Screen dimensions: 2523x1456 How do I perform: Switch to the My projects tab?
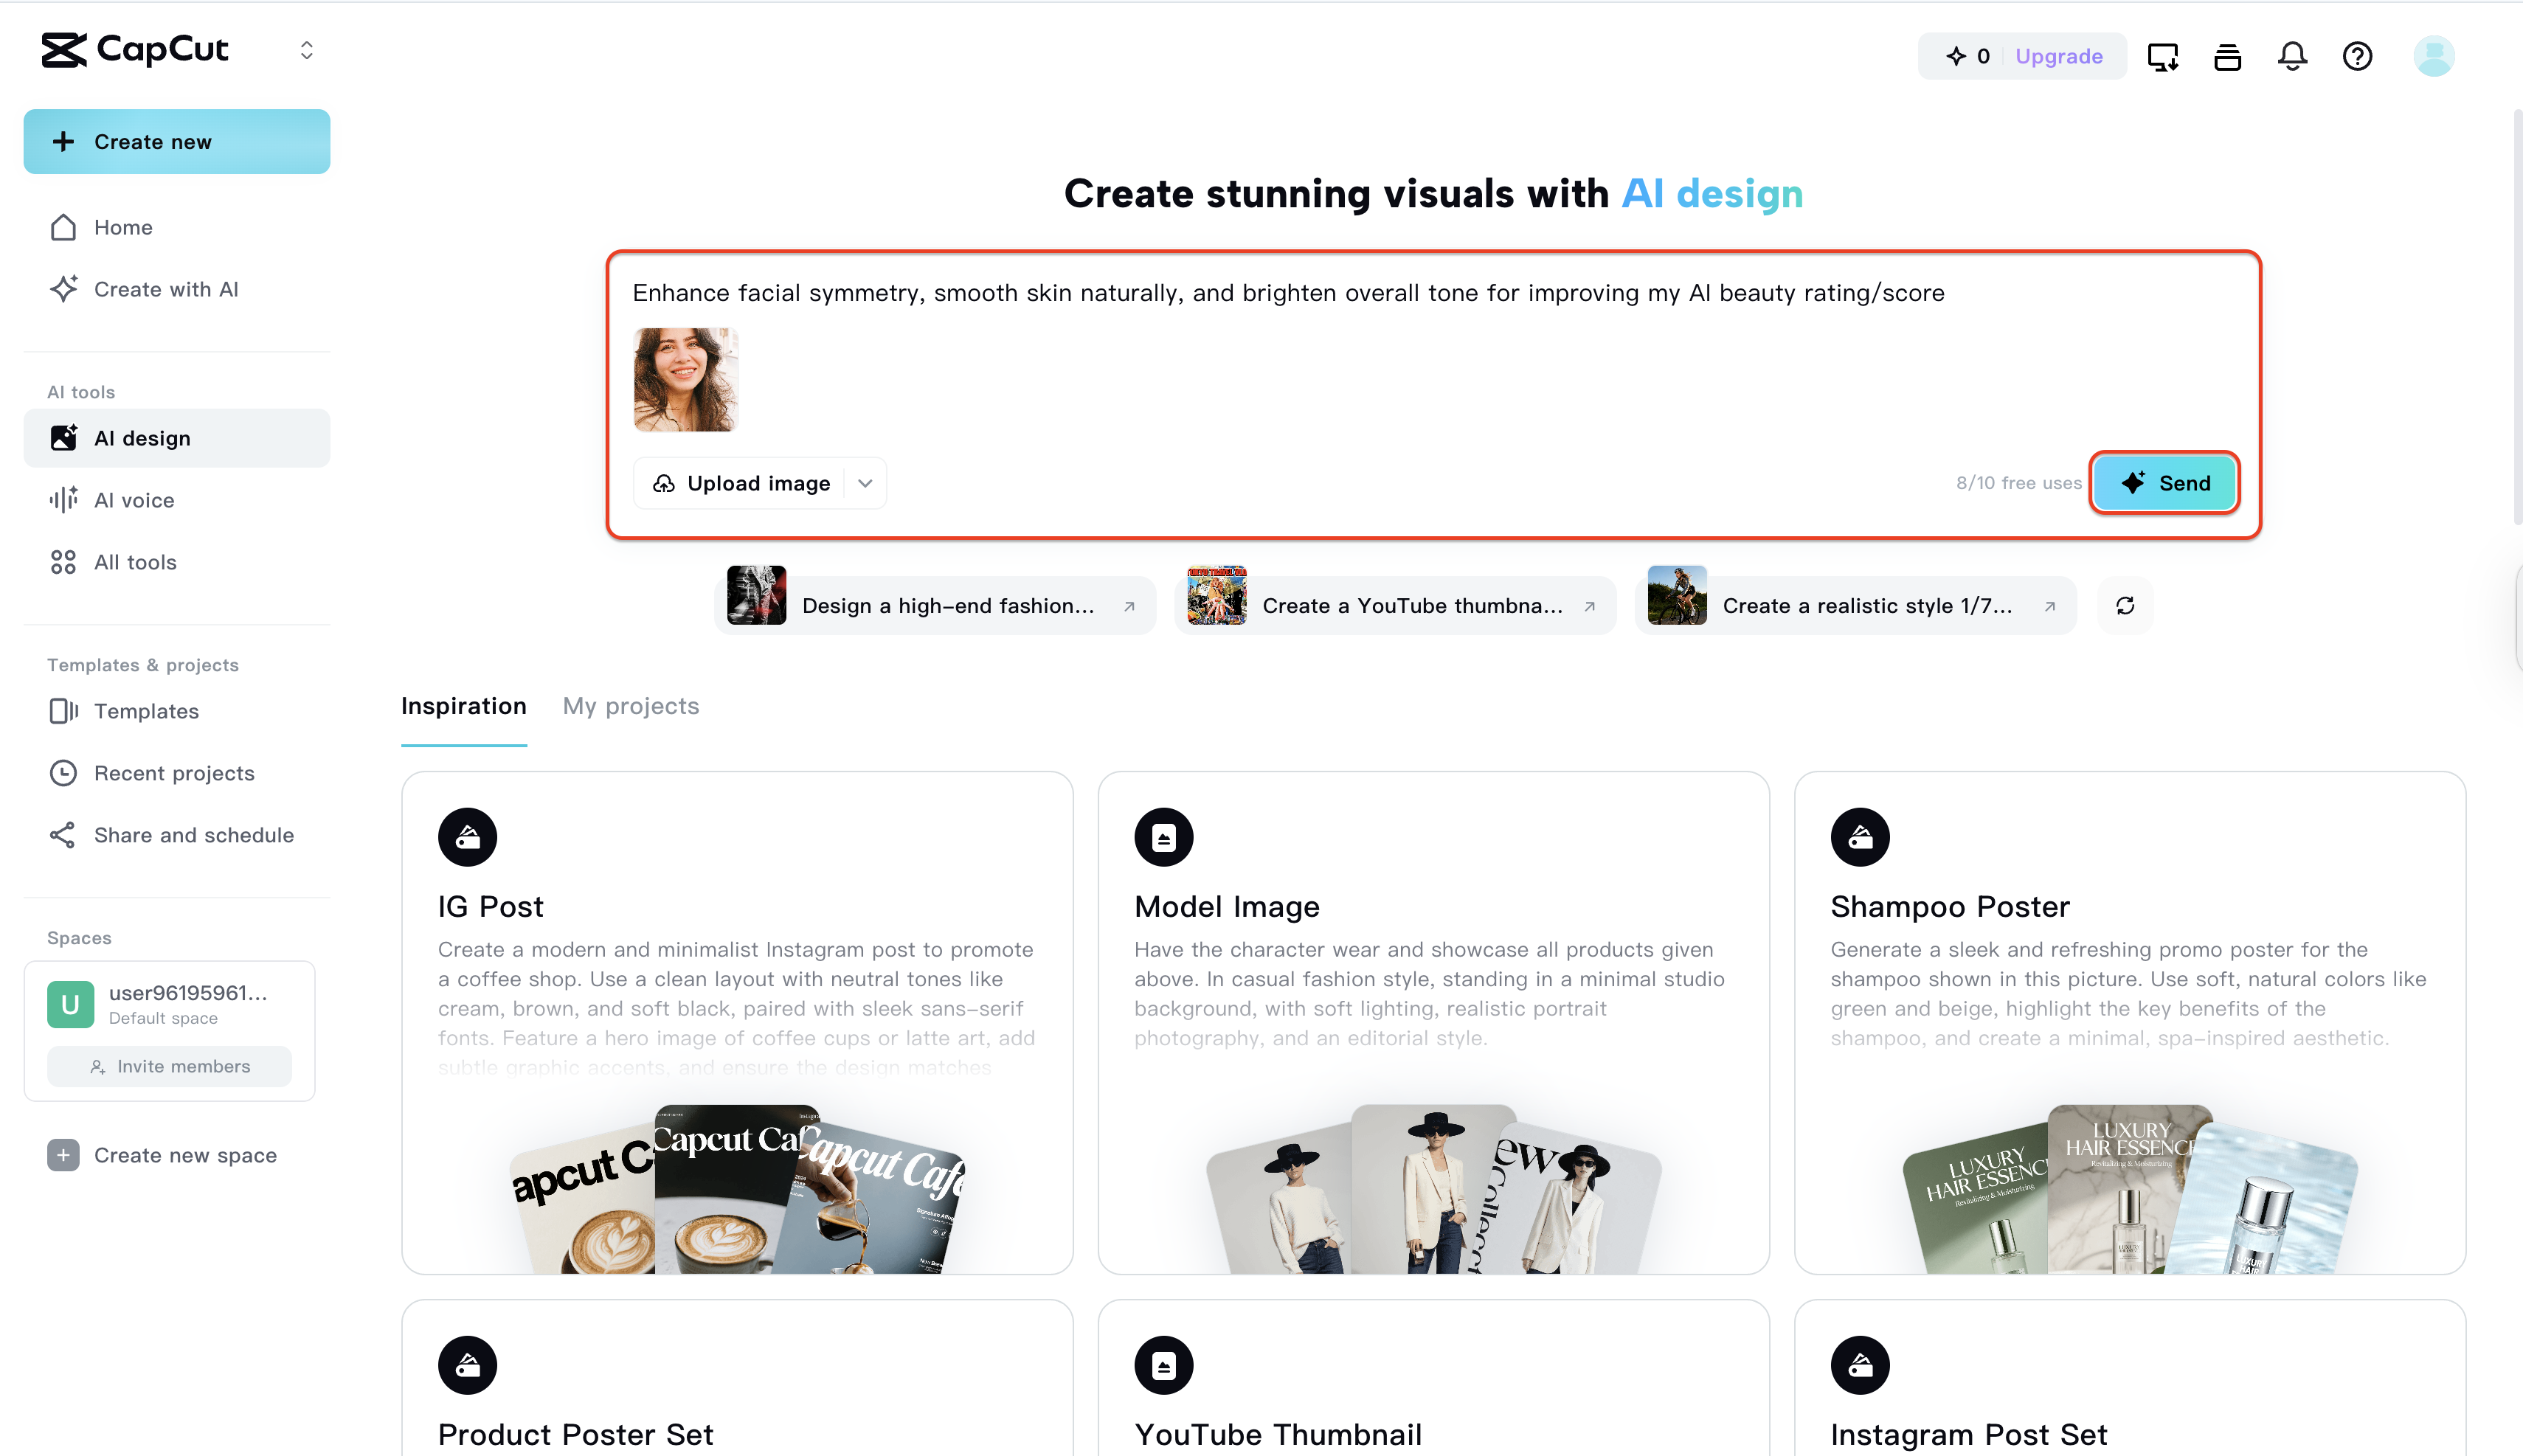point(631,706)
